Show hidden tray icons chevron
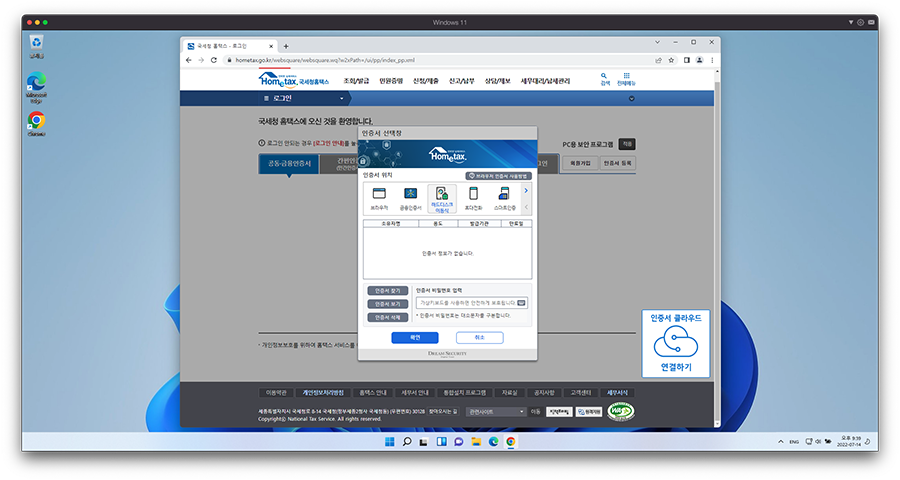 (781, 442)
